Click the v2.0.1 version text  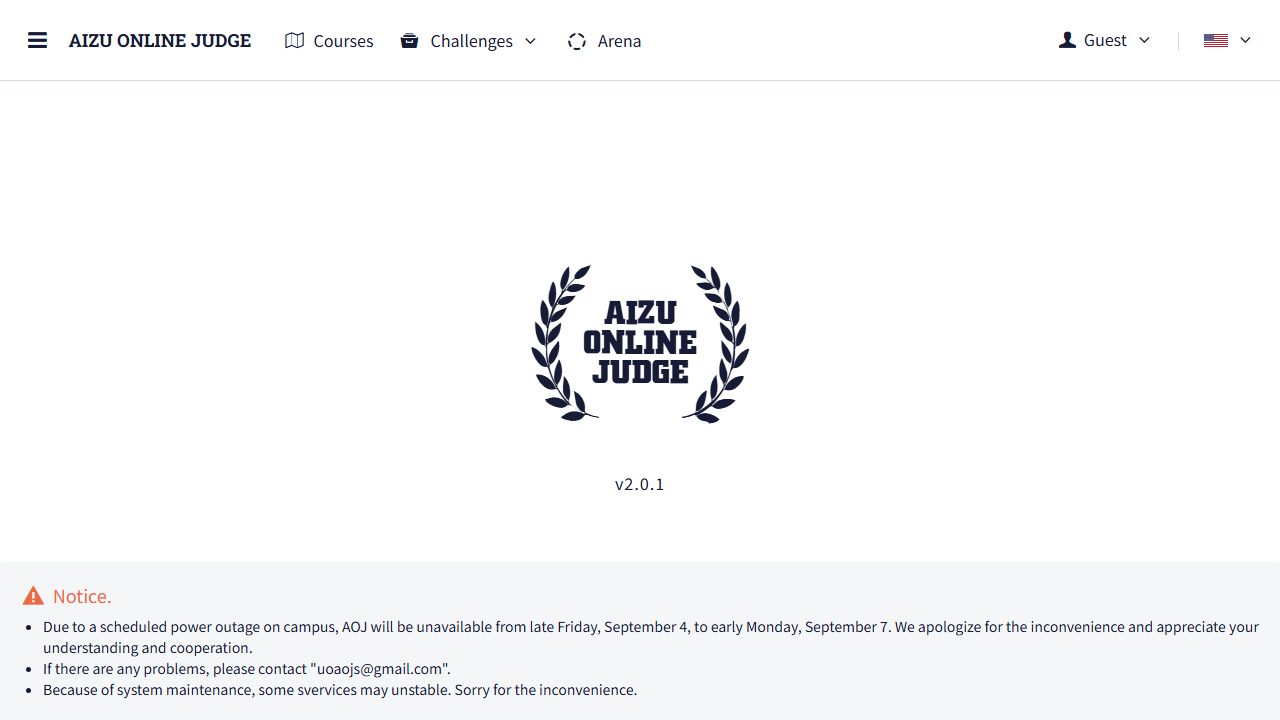pyautogui.click(x=640, y=484)
